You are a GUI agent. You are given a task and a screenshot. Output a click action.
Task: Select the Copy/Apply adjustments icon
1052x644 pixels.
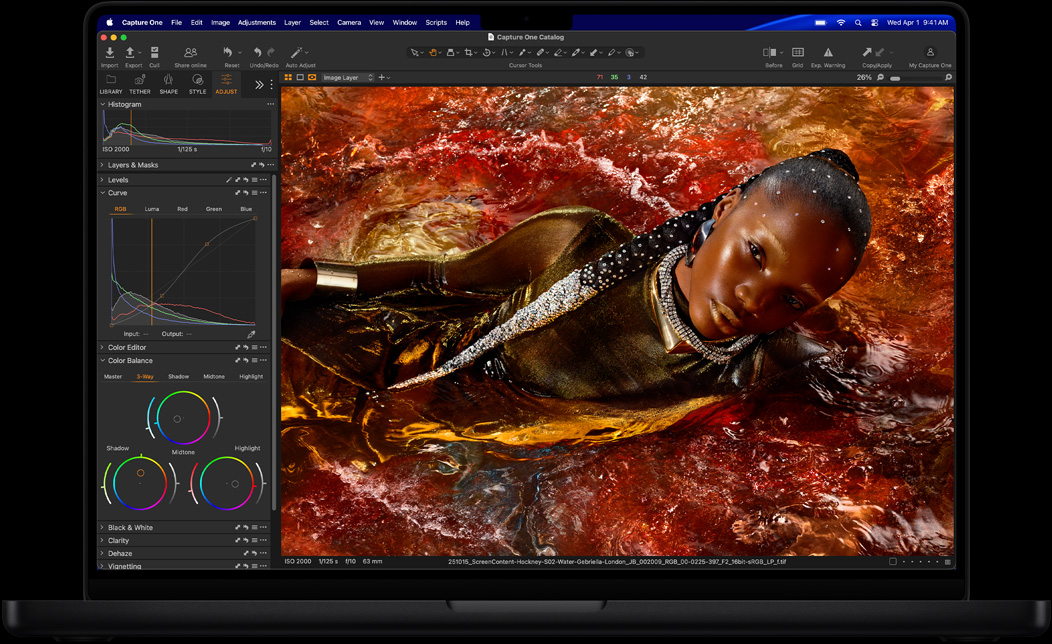(x=872, y=52)
